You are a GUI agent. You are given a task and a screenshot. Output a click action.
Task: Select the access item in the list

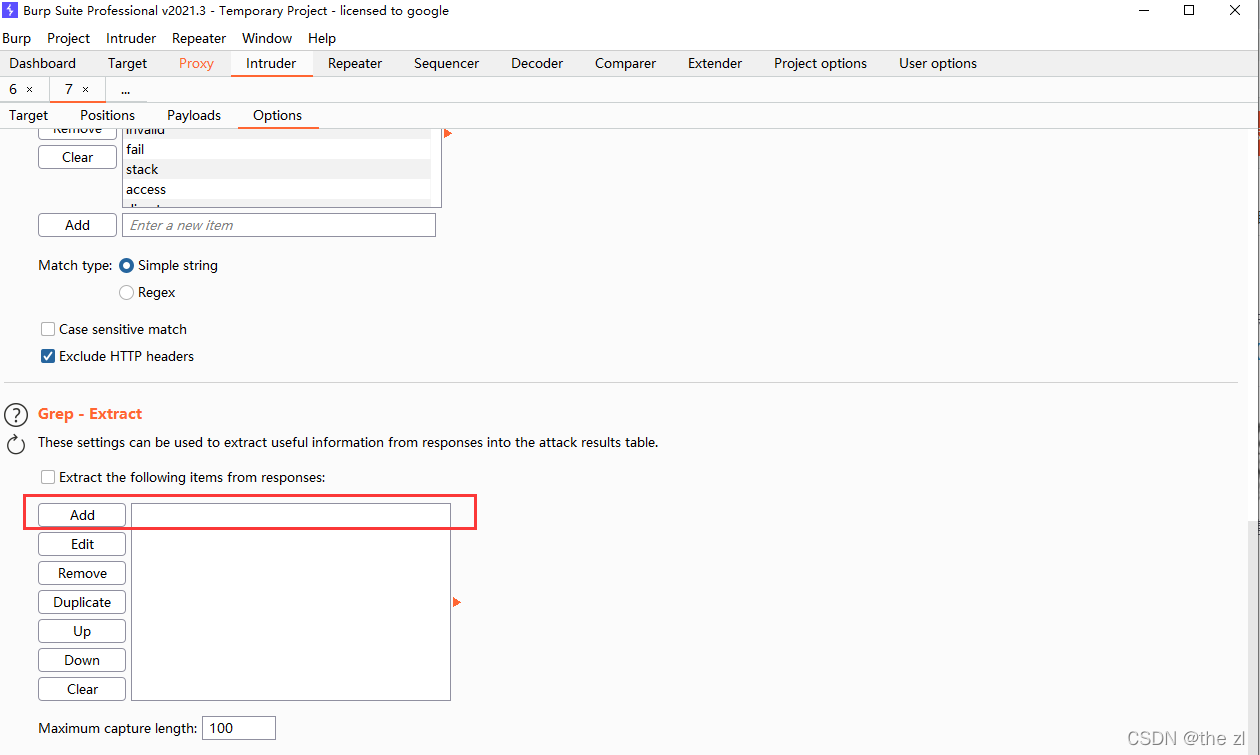(x=277, y=190)
